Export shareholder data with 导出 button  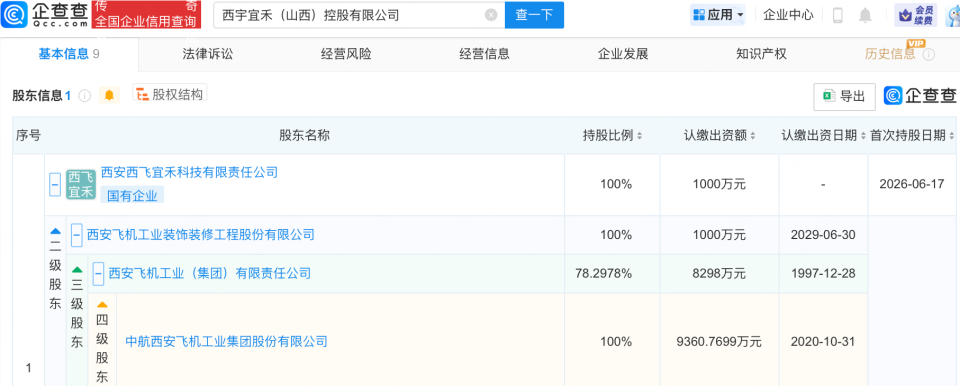[844, 96]
